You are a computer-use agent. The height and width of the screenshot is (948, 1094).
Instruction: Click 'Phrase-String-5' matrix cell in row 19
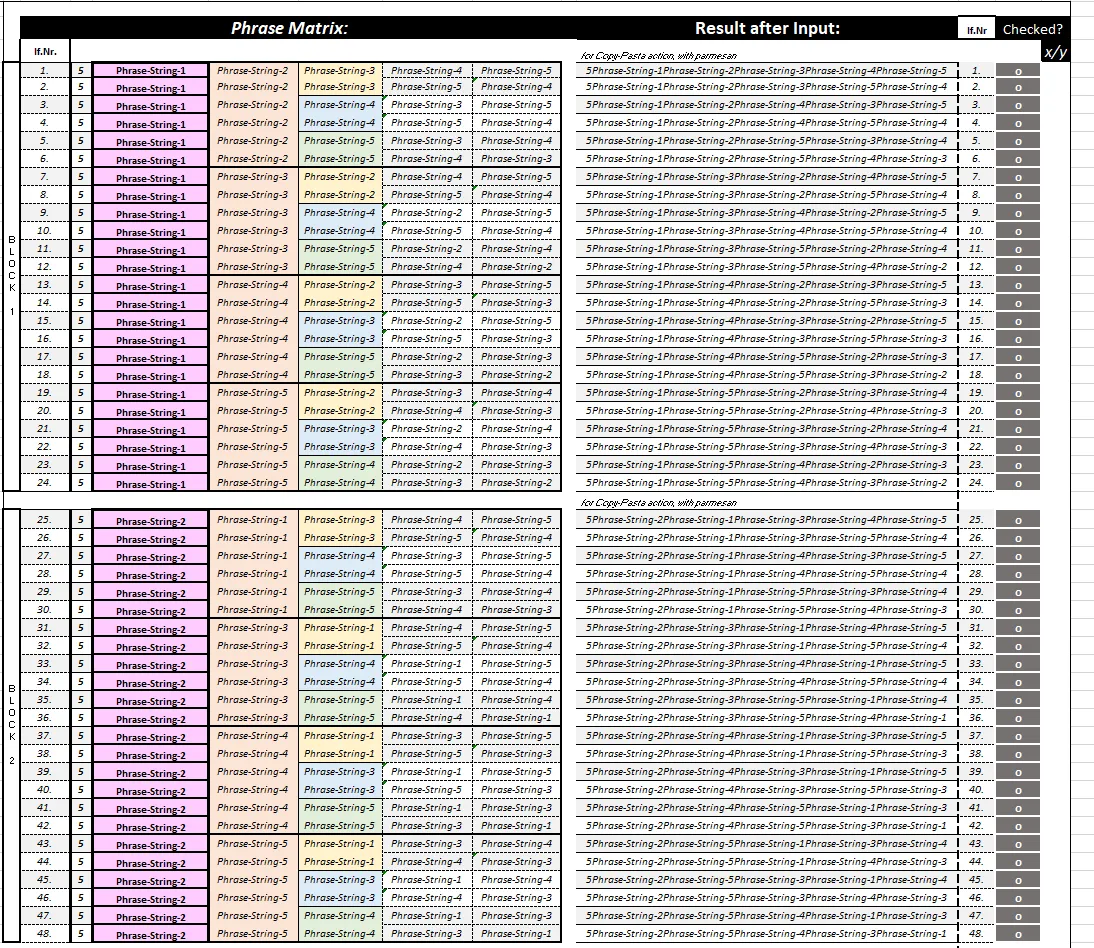[253, 393]
